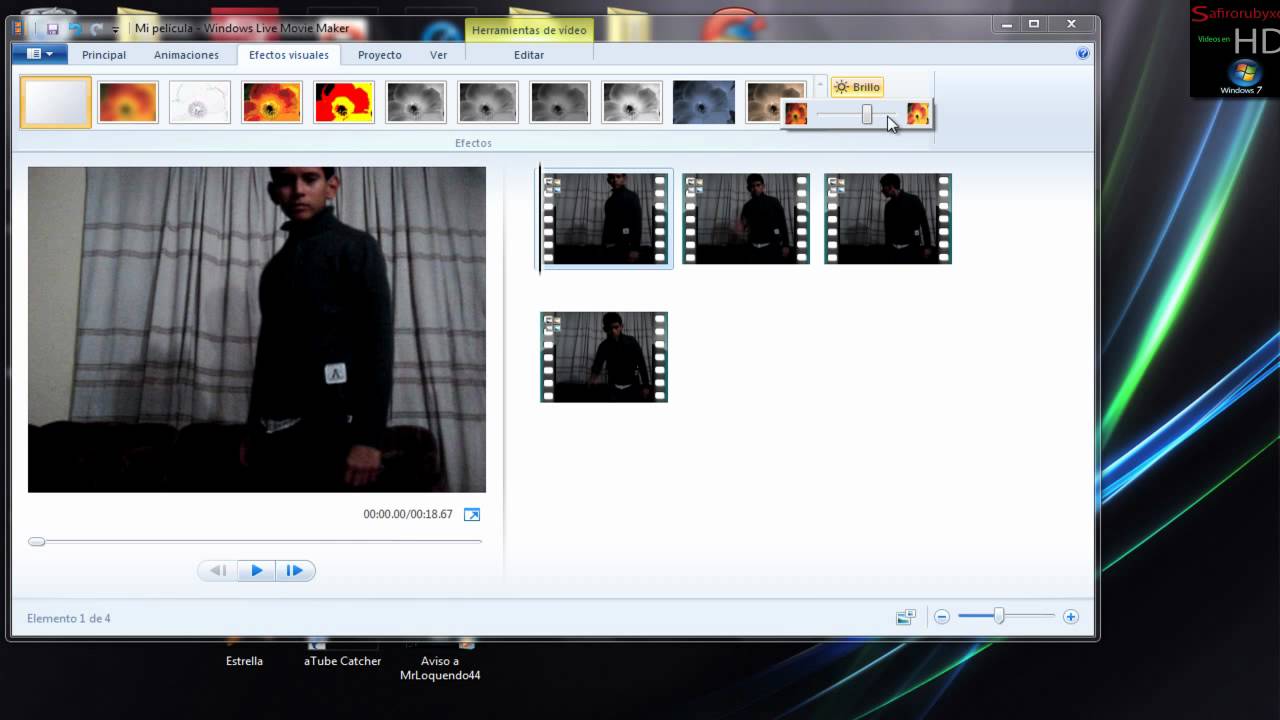Screen dimensions: 1280x720
Task: Apply the edge-detection white sketch effect
Action: [200, 102]
